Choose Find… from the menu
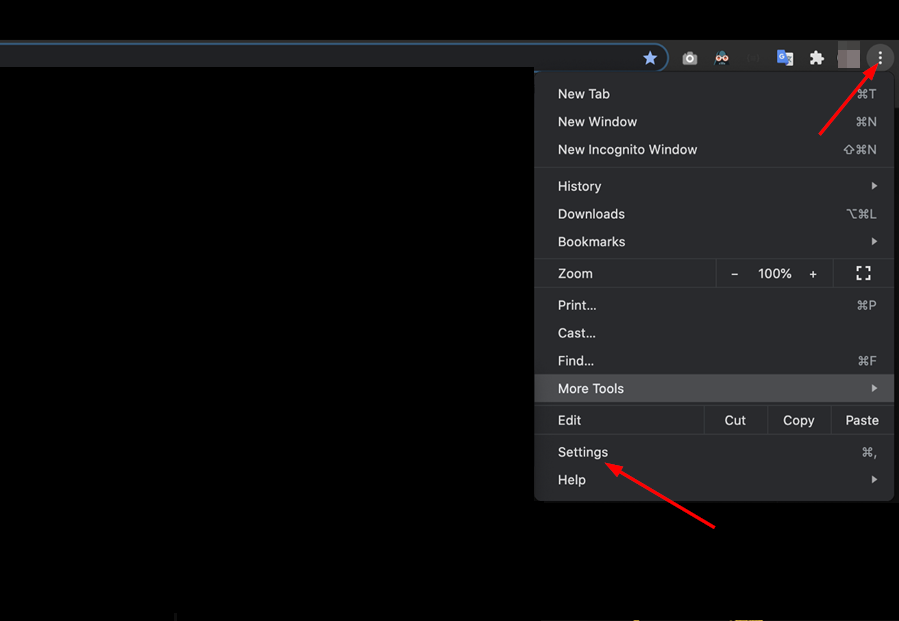 (x=714, y=361)
